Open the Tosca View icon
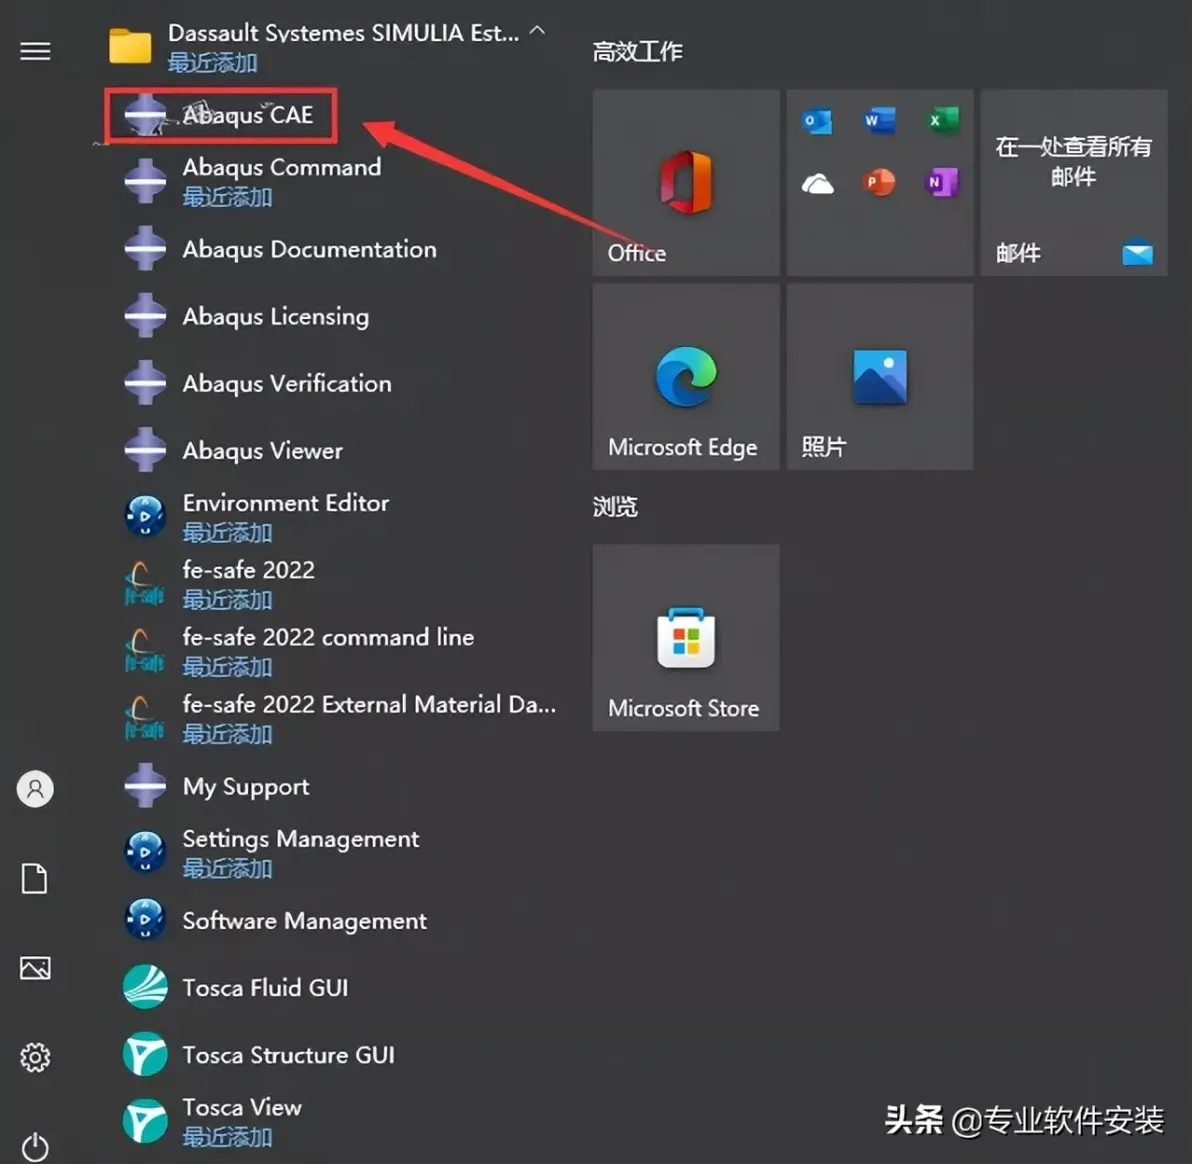Viewport: 1192px width, 1164px height. coord(145,1121)
